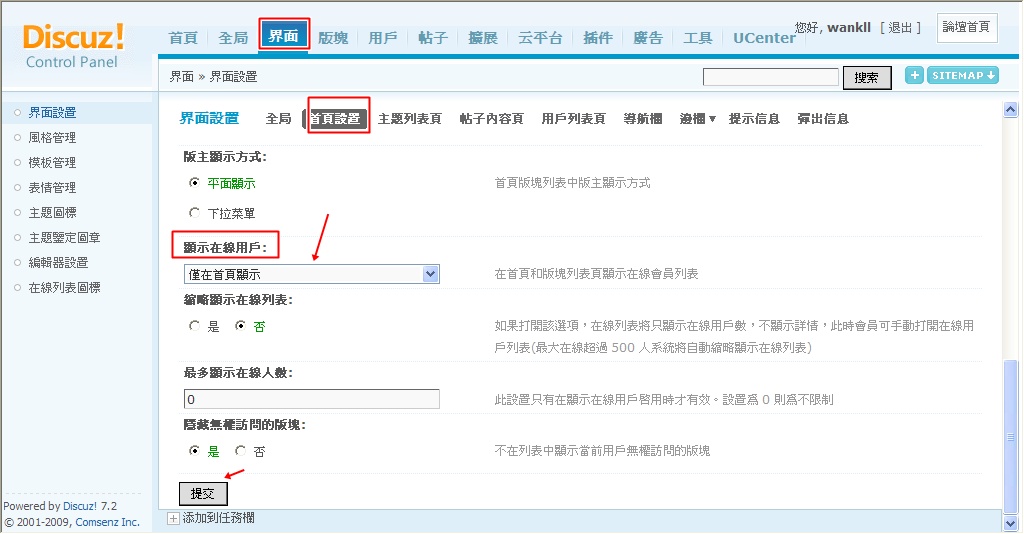This screenshot has height=534, width=1024.
Task: Switch to 主題列表頁 settings tab
Action: pyautogui.click(x=409, y=119)
